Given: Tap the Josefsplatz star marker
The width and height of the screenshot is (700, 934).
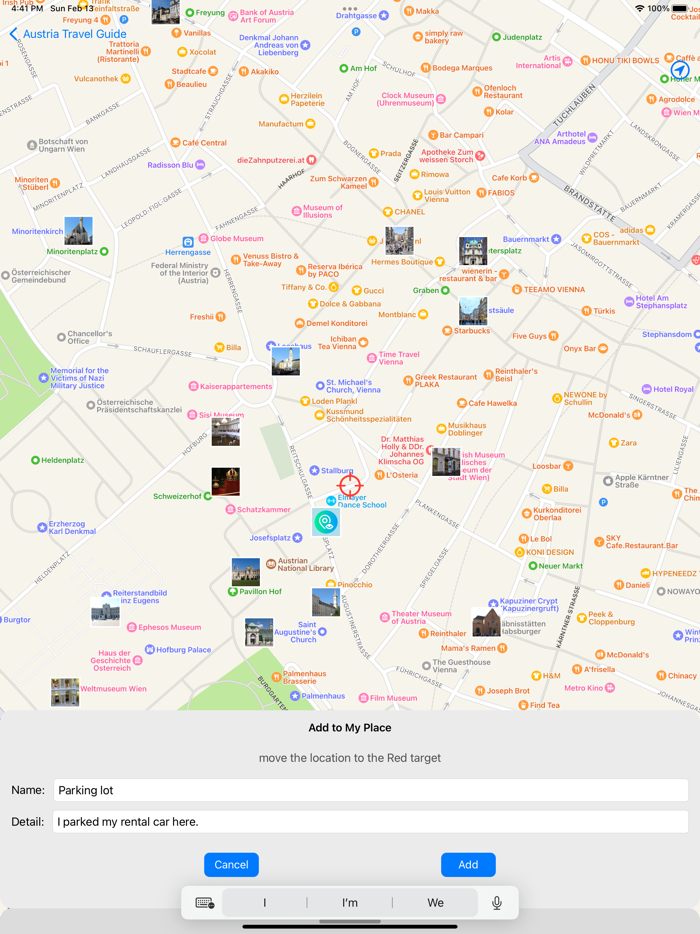Looking at the screenshot, I should [297, 537].
